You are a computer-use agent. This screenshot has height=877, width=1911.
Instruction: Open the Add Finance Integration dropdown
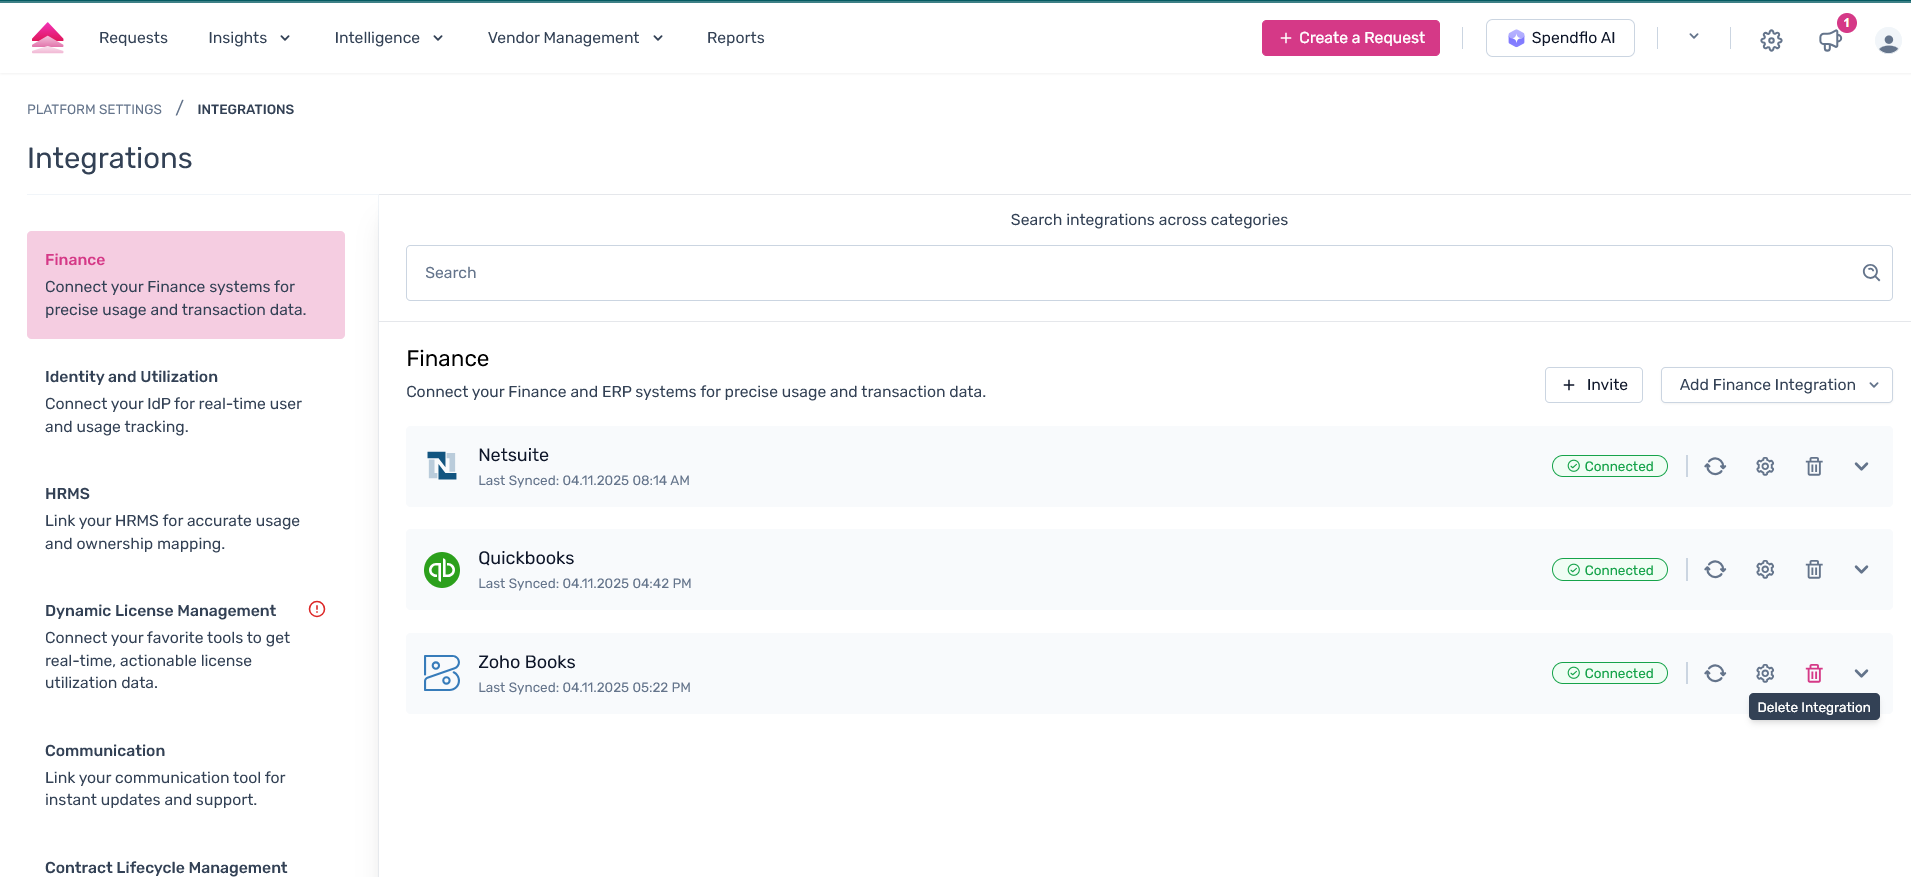[1776, 385]
